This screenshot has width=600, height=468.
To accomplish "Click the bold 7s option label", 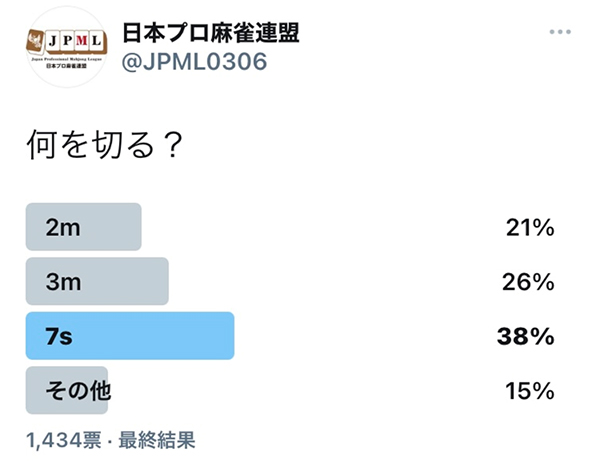I will (59, 337).
